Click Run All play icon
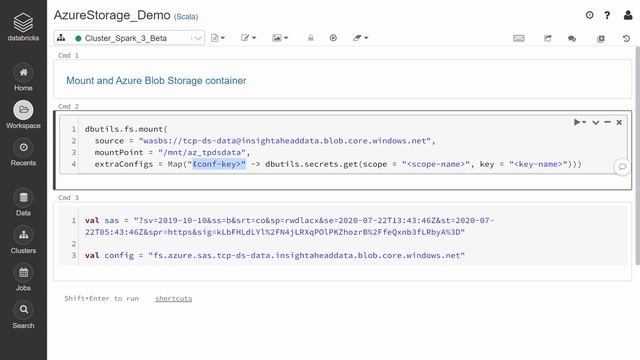Screen dimensions: 640x360 pyautogui.click(x=333, y=38)
